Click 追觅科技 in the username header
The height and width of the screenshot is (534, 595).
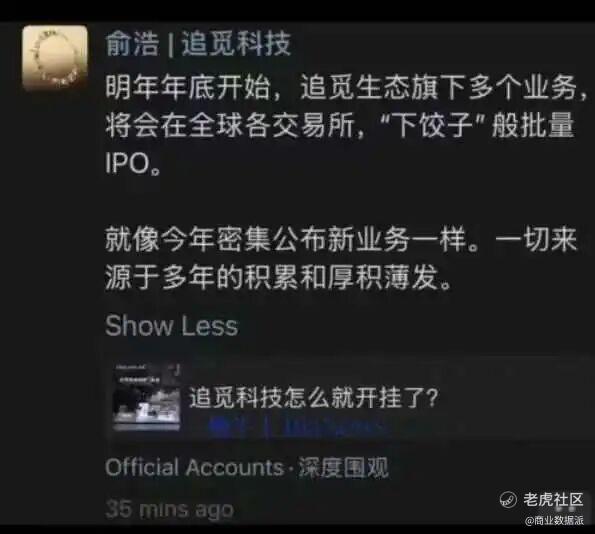pos(236,44)
